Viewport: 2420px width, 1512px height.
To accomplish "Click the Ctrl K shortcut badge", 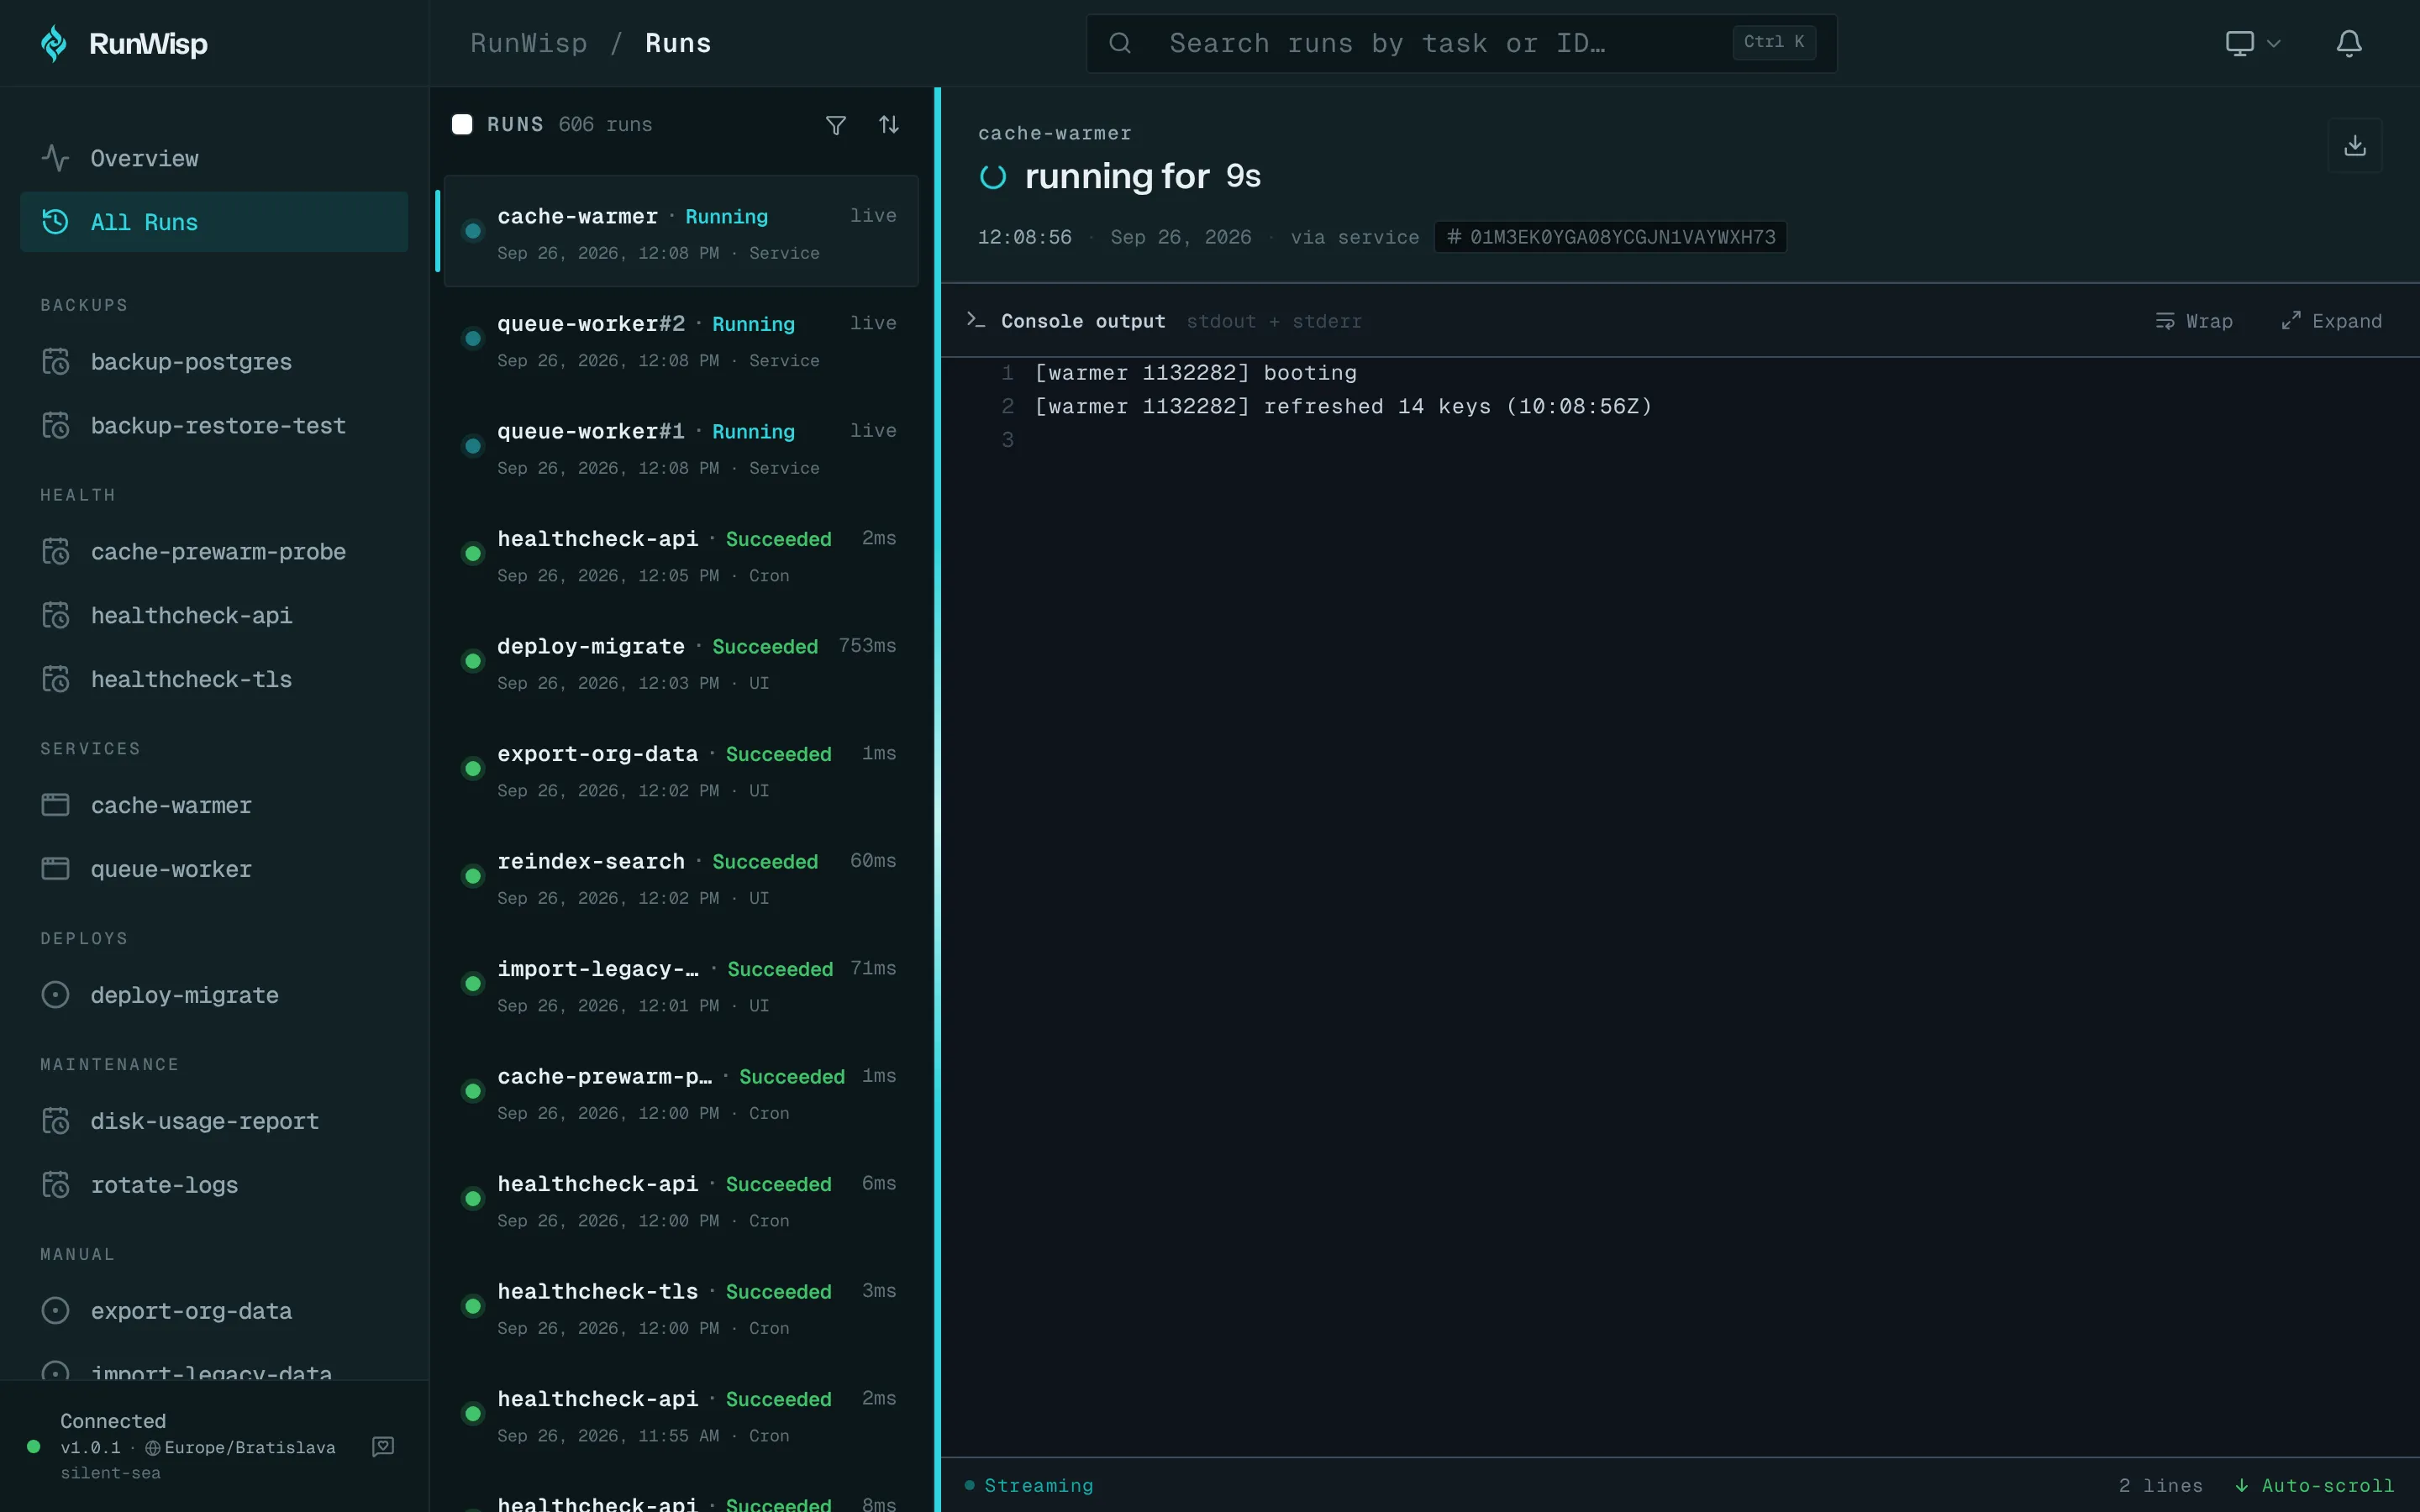I will click(x=1774, y=42).
